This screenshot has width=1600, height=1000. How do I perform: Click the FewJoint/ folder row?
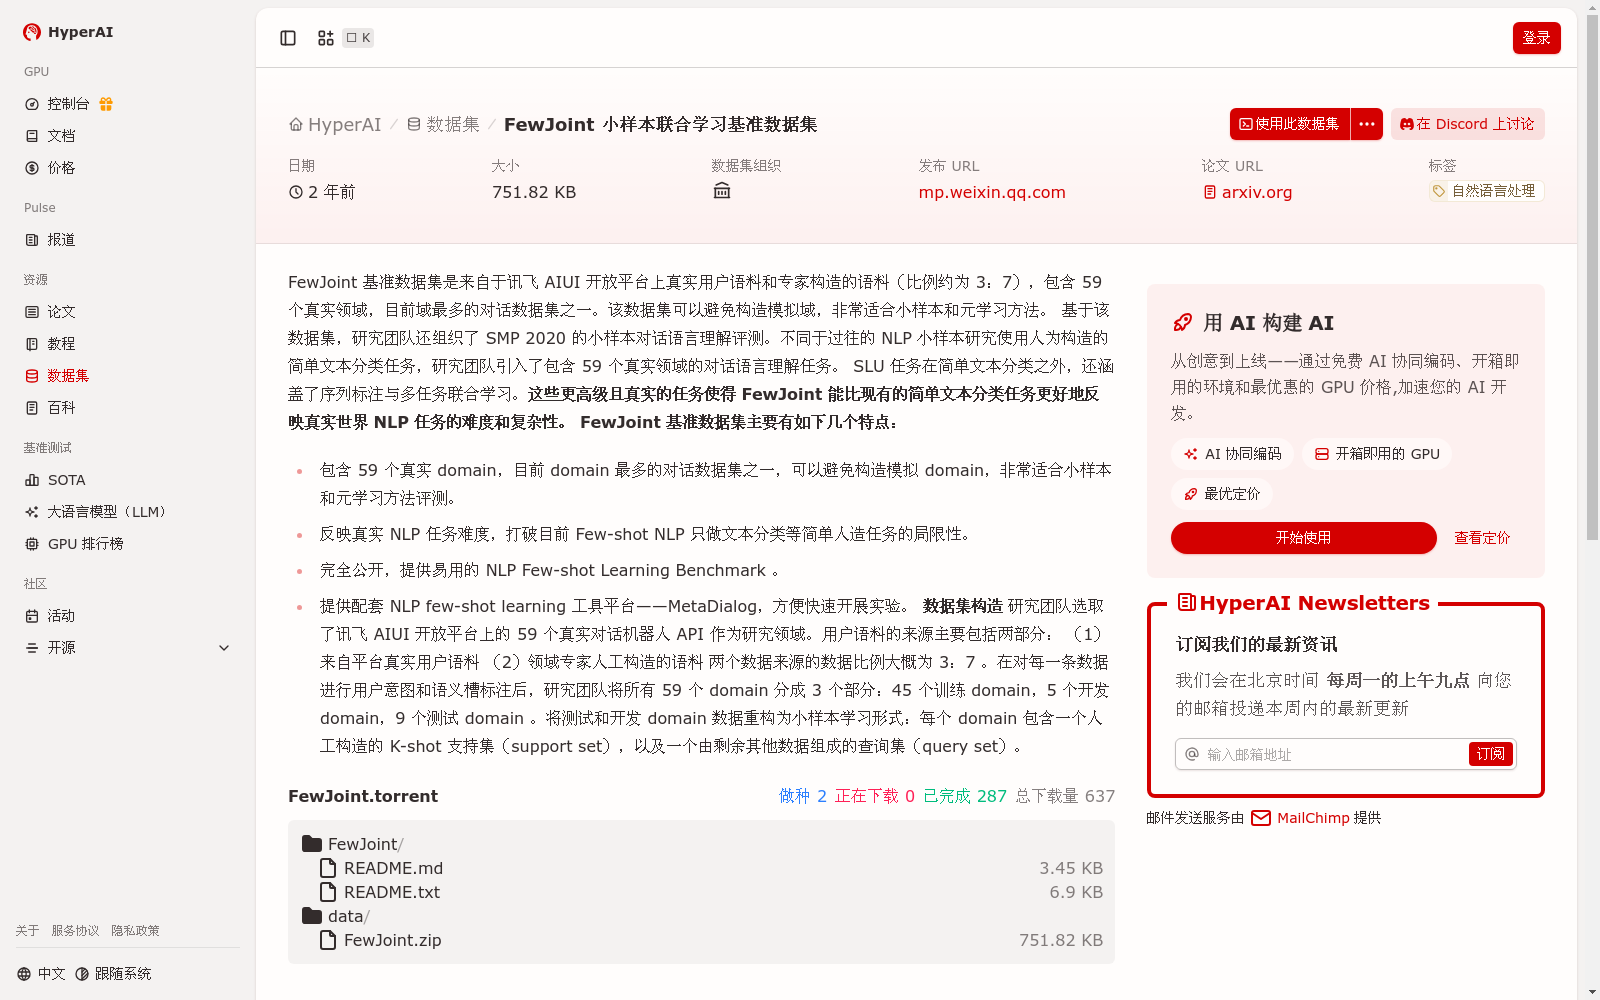pos(701,844)
